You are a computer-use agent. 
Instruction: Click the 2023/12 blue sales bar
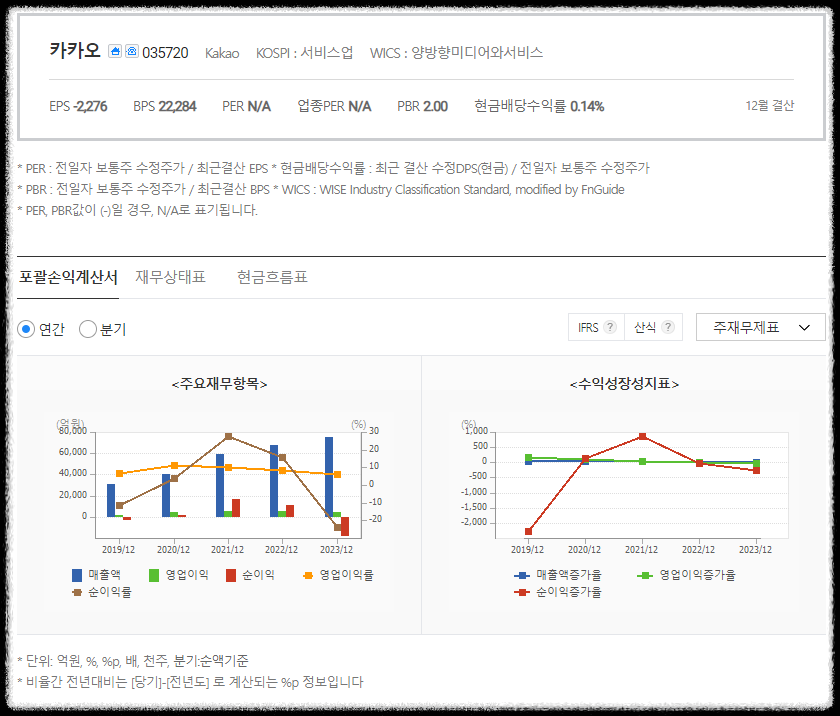point(329,477)
